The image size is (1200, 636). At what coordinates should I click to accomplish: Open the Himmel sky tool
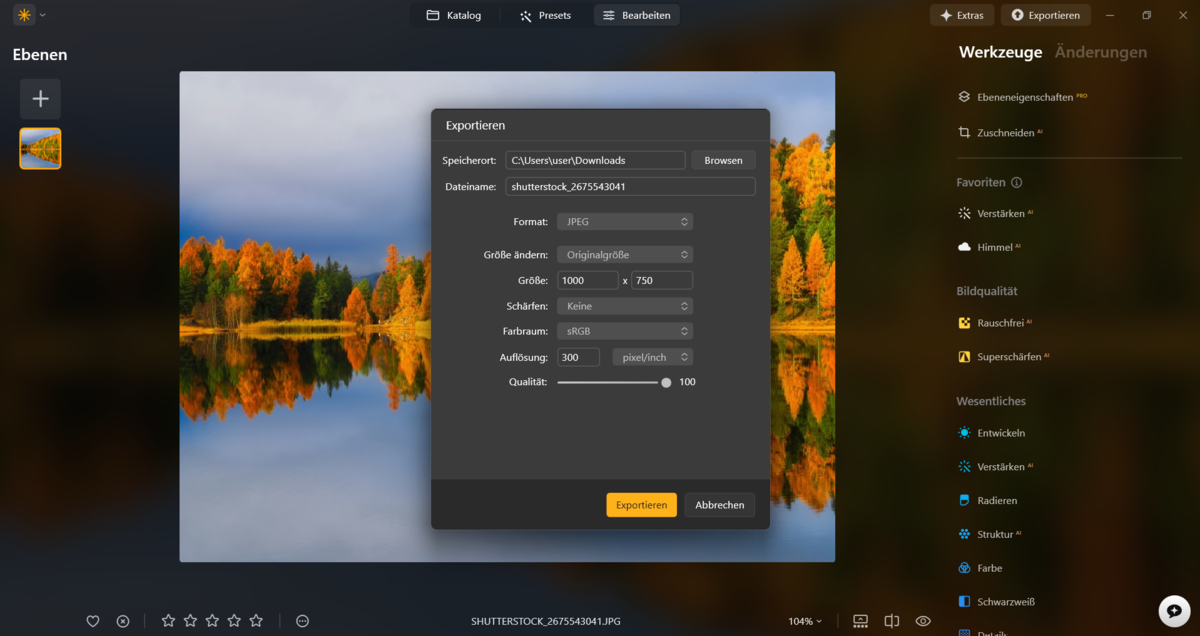click(x=989, y=247)
